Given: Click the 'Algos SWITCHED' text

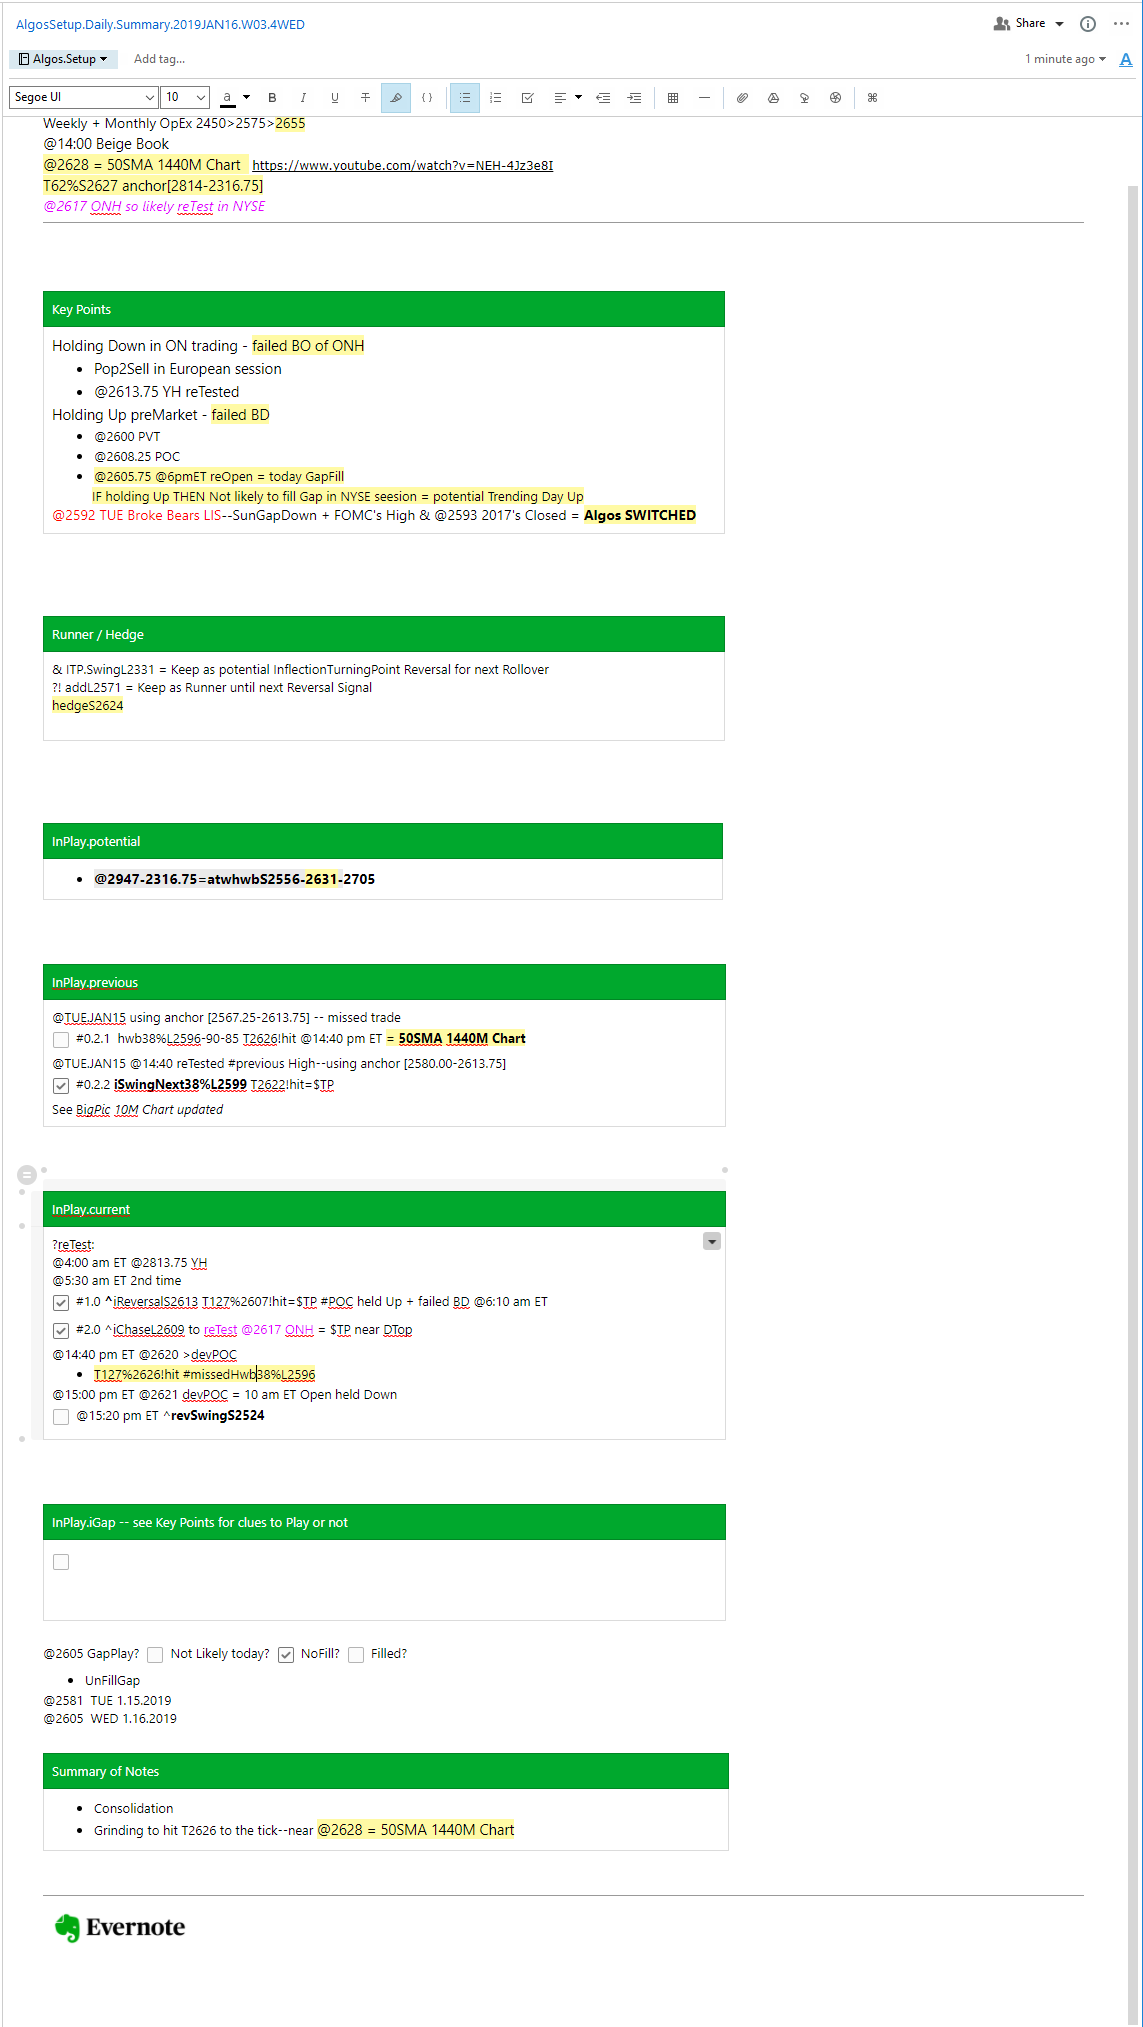Looking at the screenshot, I should tap(640, 516).
